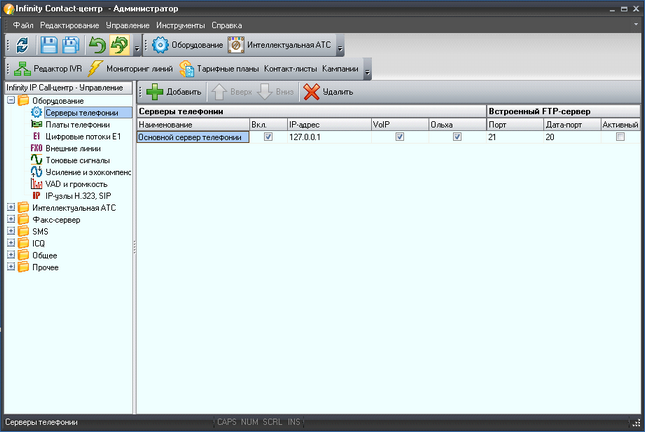
Task: Click the Undo green arrow icon
Action: (x=97, y=45)
